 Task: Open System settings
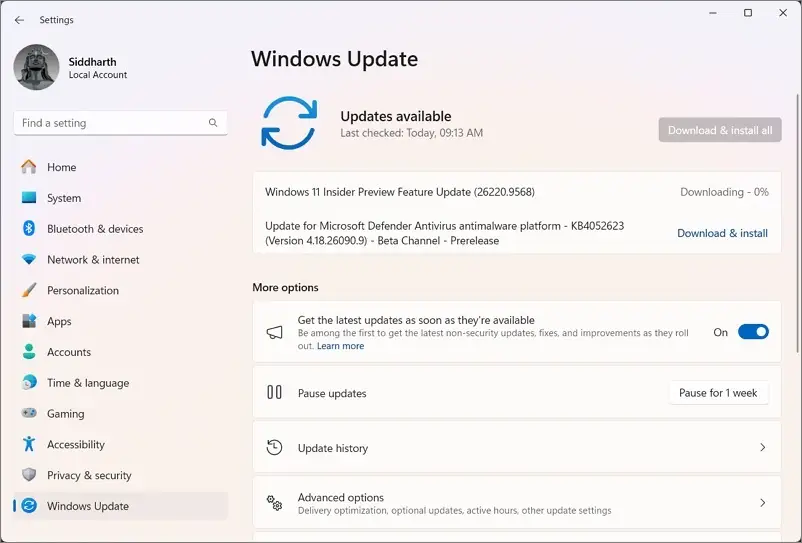coord(121,198)
